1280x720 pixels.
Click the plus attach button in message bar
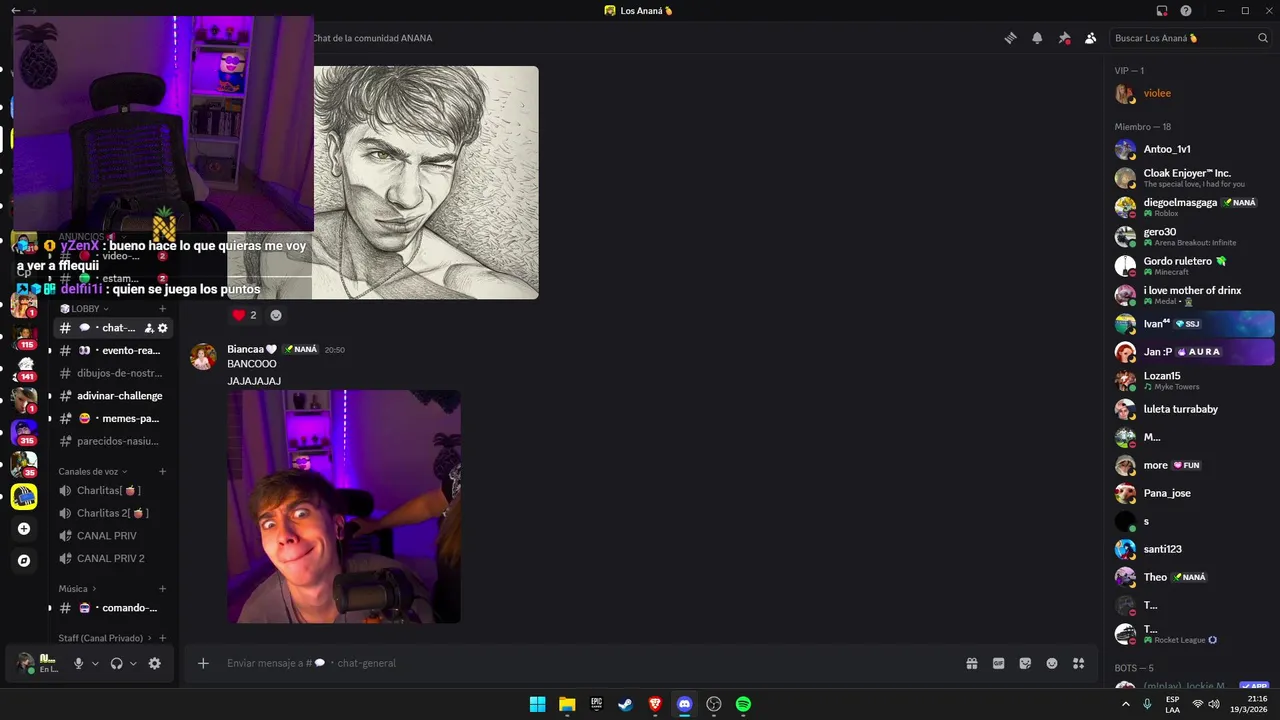coord(203,663)
